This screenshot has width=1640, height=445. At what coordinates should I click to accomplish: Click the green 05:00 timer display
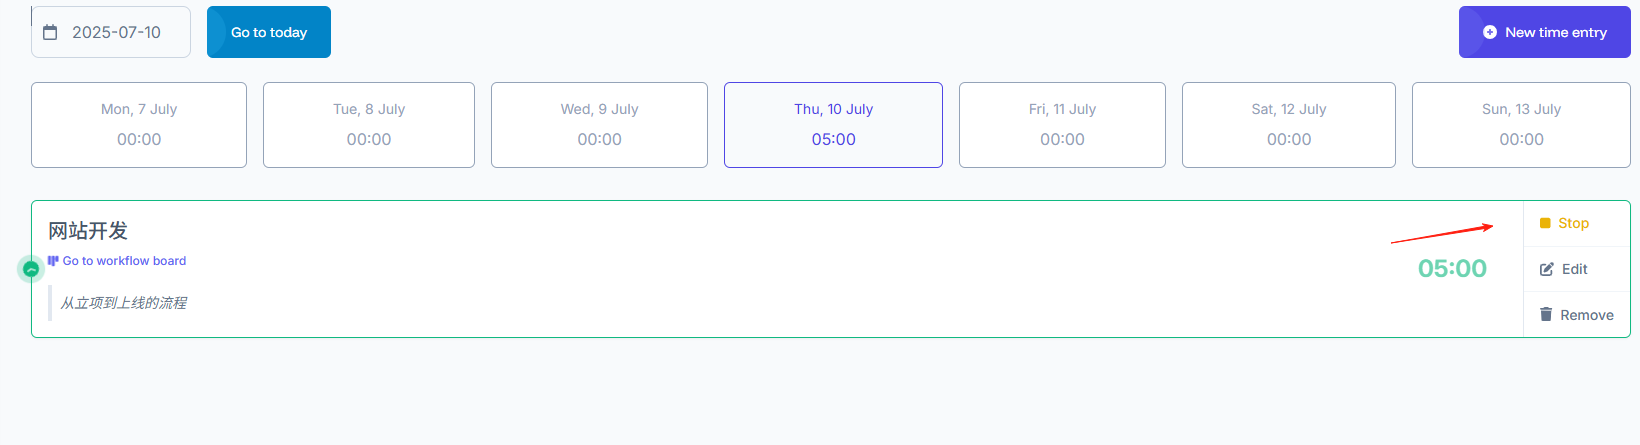tap(1452, 268)
